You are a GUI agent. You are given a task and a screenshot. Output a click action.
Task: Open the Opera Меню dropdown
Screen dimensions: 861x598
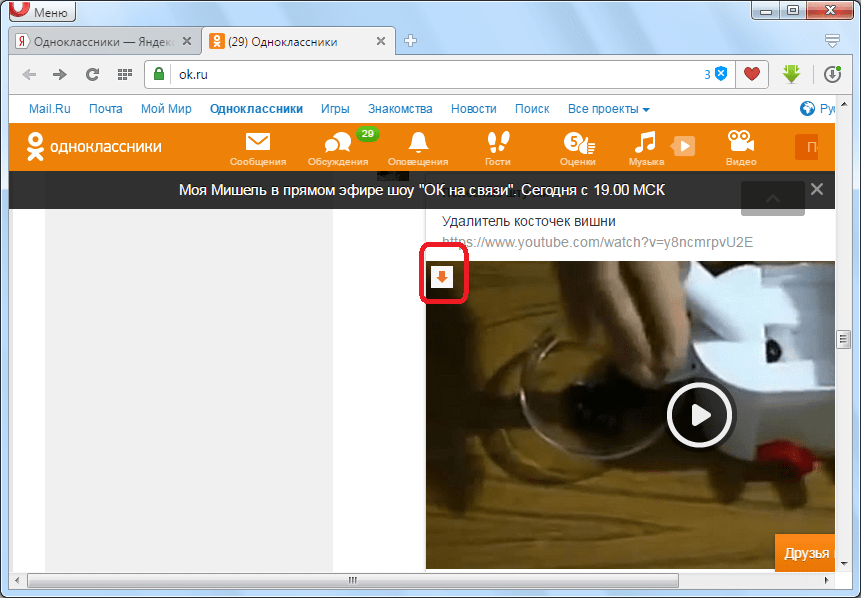click(x=38, y=12)
